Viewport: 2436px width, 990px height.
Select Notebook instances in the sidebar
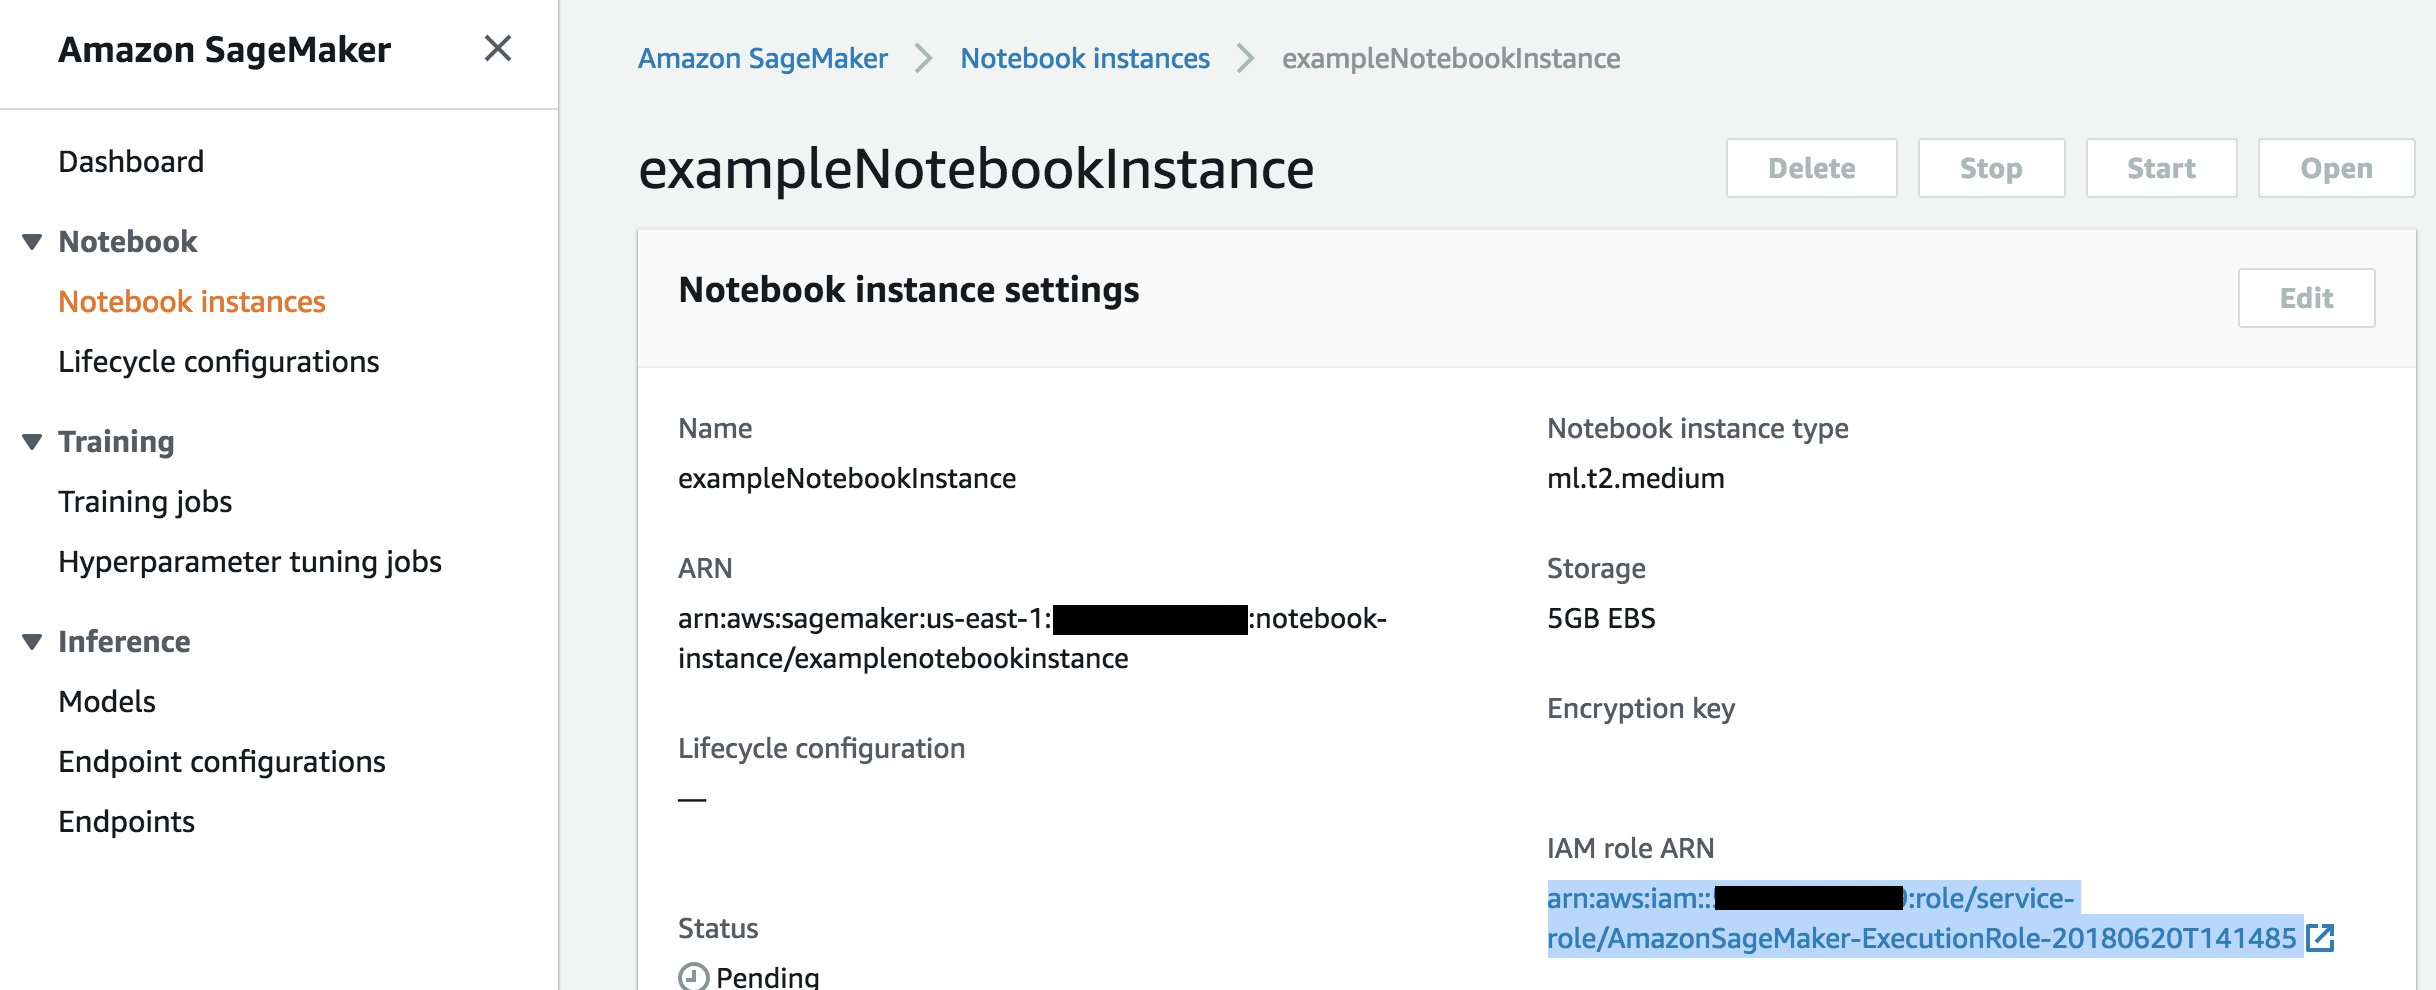[x=191, y=301]
